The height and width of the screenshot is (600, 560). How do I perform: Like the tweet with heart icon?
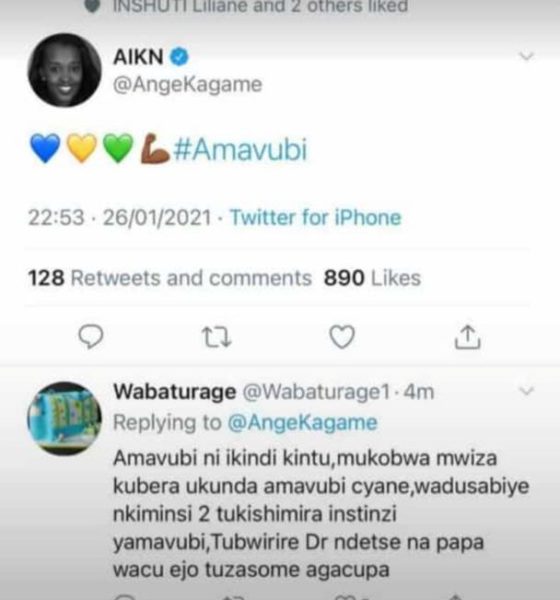342,337
